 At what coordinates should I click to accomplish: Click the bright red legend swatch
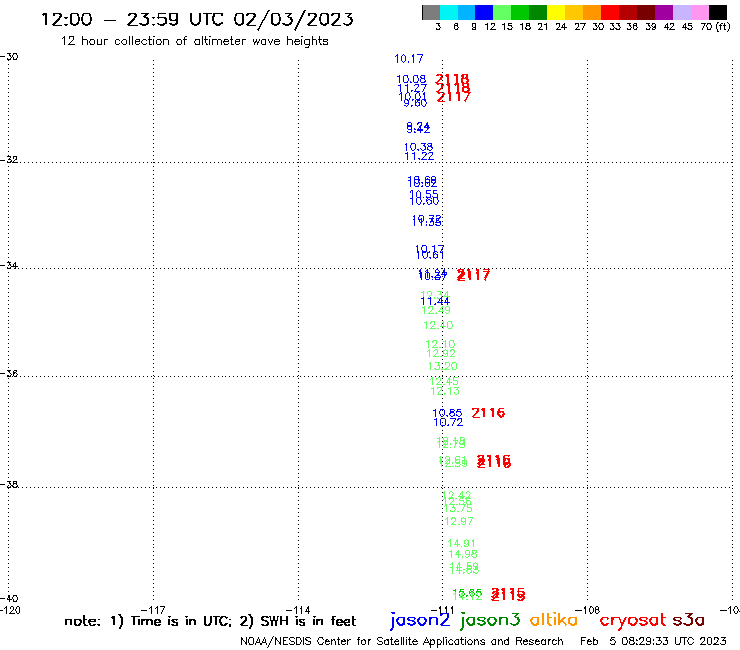tap(609, 12)
